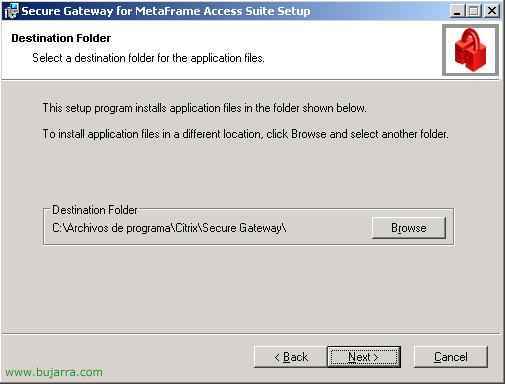This screenshot has width=506, height=384.
Task: Cancel the Secure Gateway setup
Action: point(451,357)
